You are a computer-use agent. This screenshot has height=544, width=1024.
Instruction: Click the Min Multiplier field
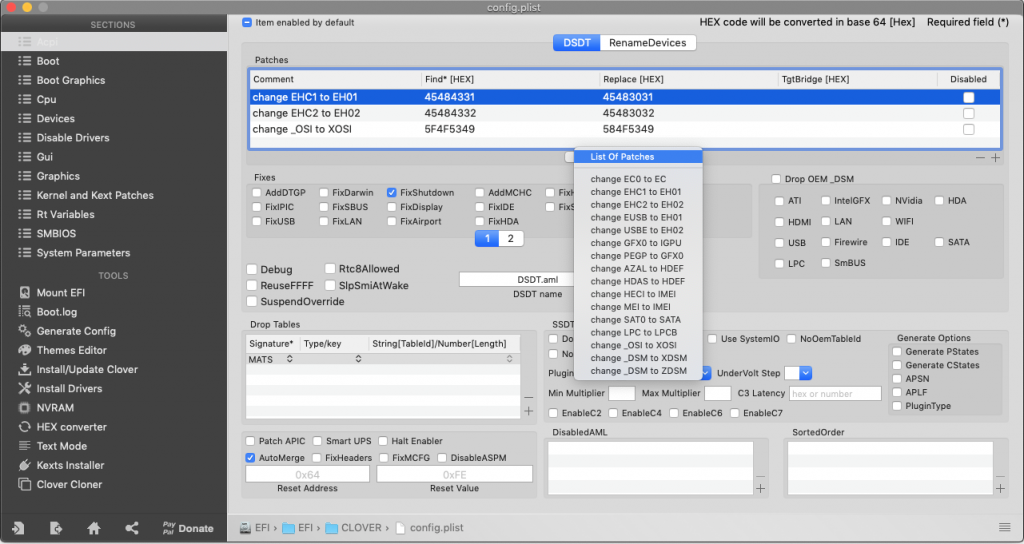coord(622,394)
